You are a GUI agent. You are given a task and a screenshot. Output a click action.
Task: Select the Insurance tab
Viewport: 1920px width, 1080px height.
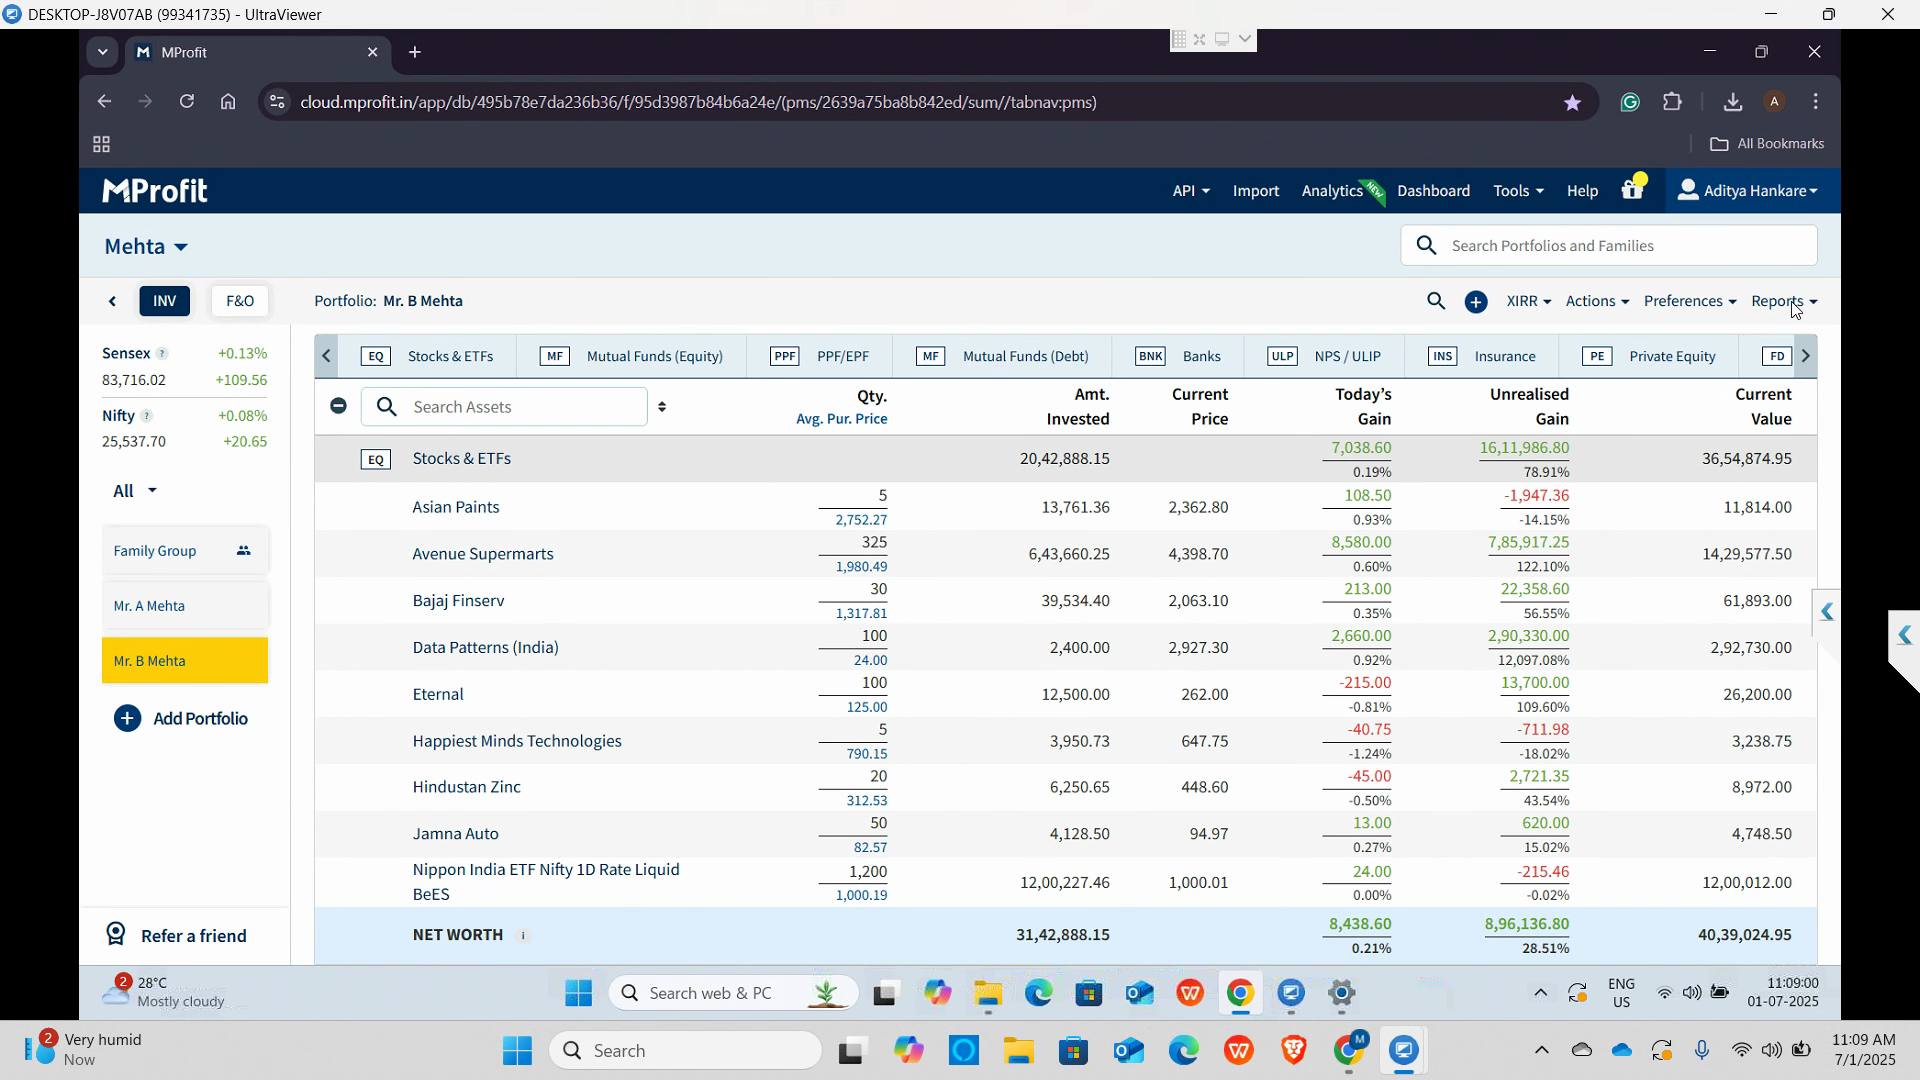coord(1483,356)
